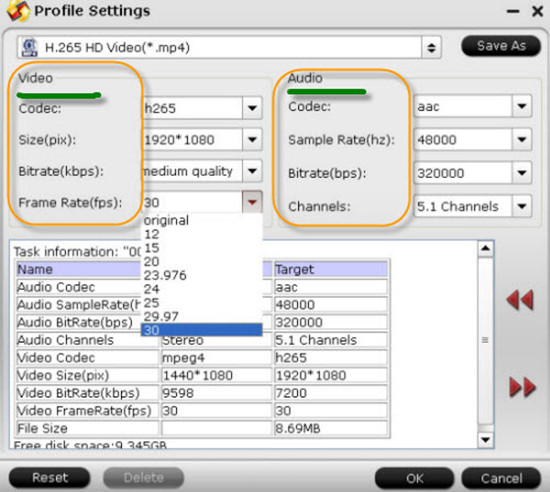Expand the video Size 1920*1080 dropdown

(x=252, y=140)
